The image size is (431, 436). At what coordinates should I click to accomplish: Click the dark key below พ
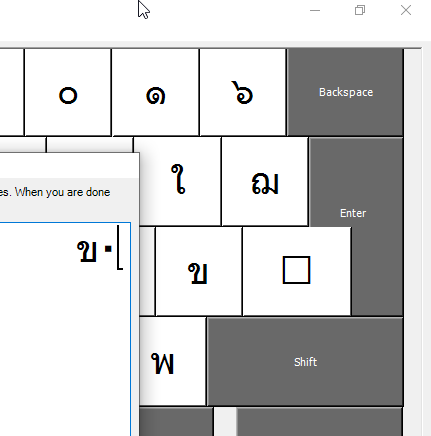pyautogui.click(x=176, y=421)
